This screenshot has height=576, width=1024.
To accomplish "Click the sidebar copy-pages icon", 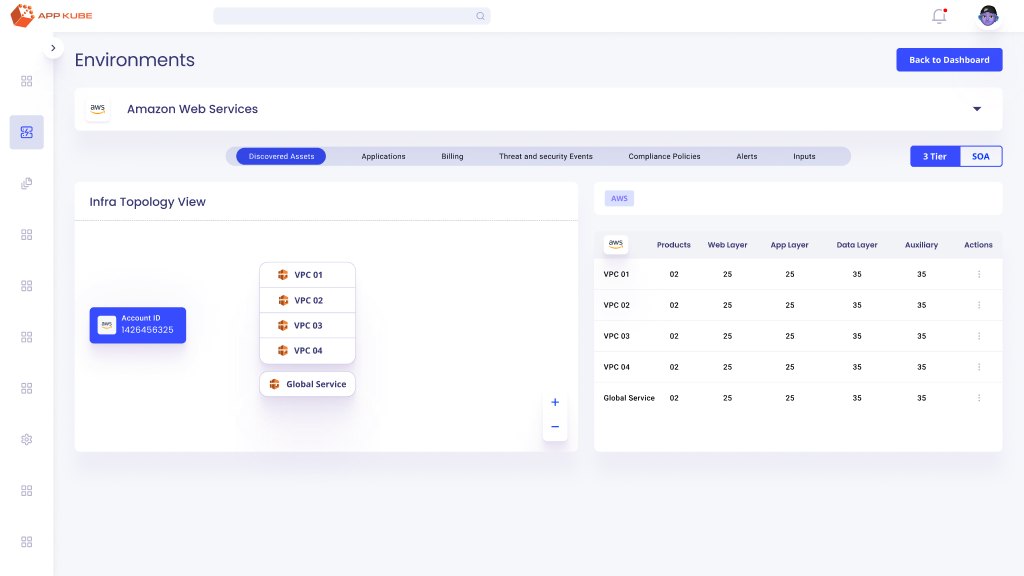I will pos(27,184).
